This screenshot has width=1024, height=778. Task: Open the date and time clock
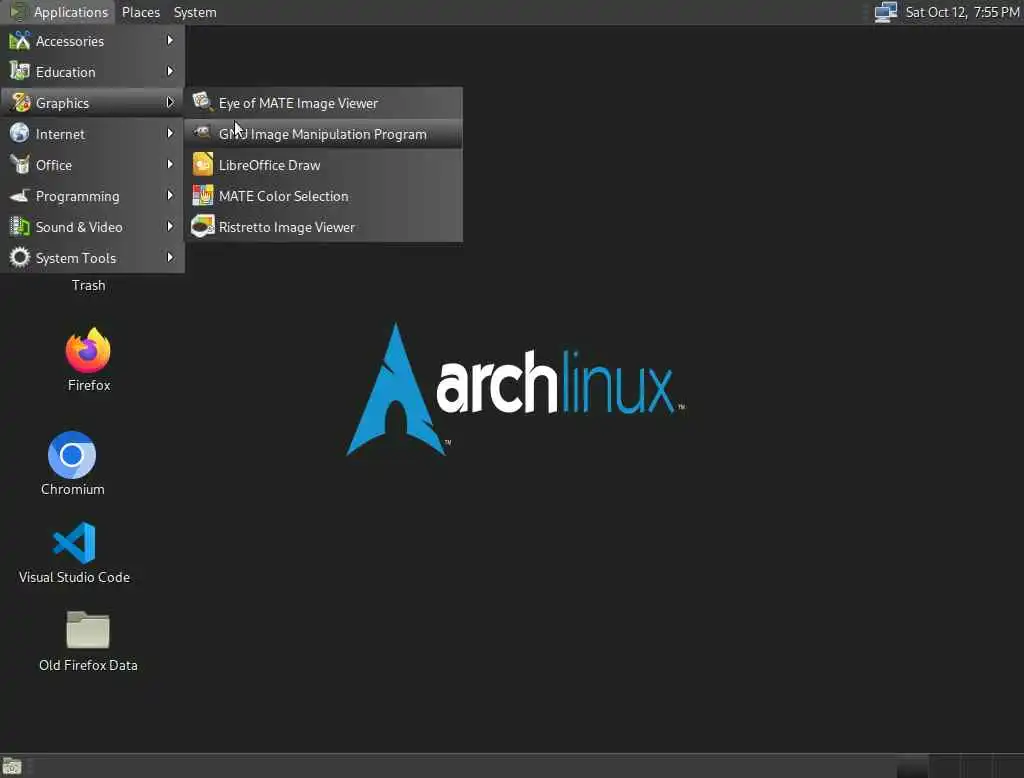(x=962, y=12)
